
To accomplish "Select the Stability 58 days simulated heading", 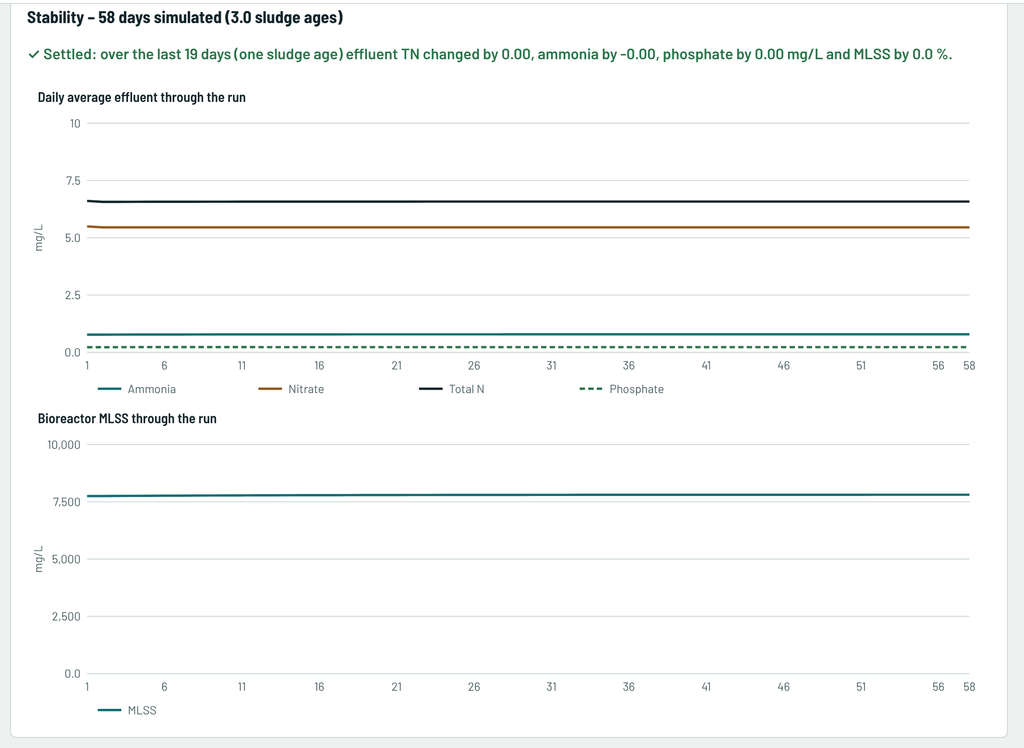I will point(185,18).
